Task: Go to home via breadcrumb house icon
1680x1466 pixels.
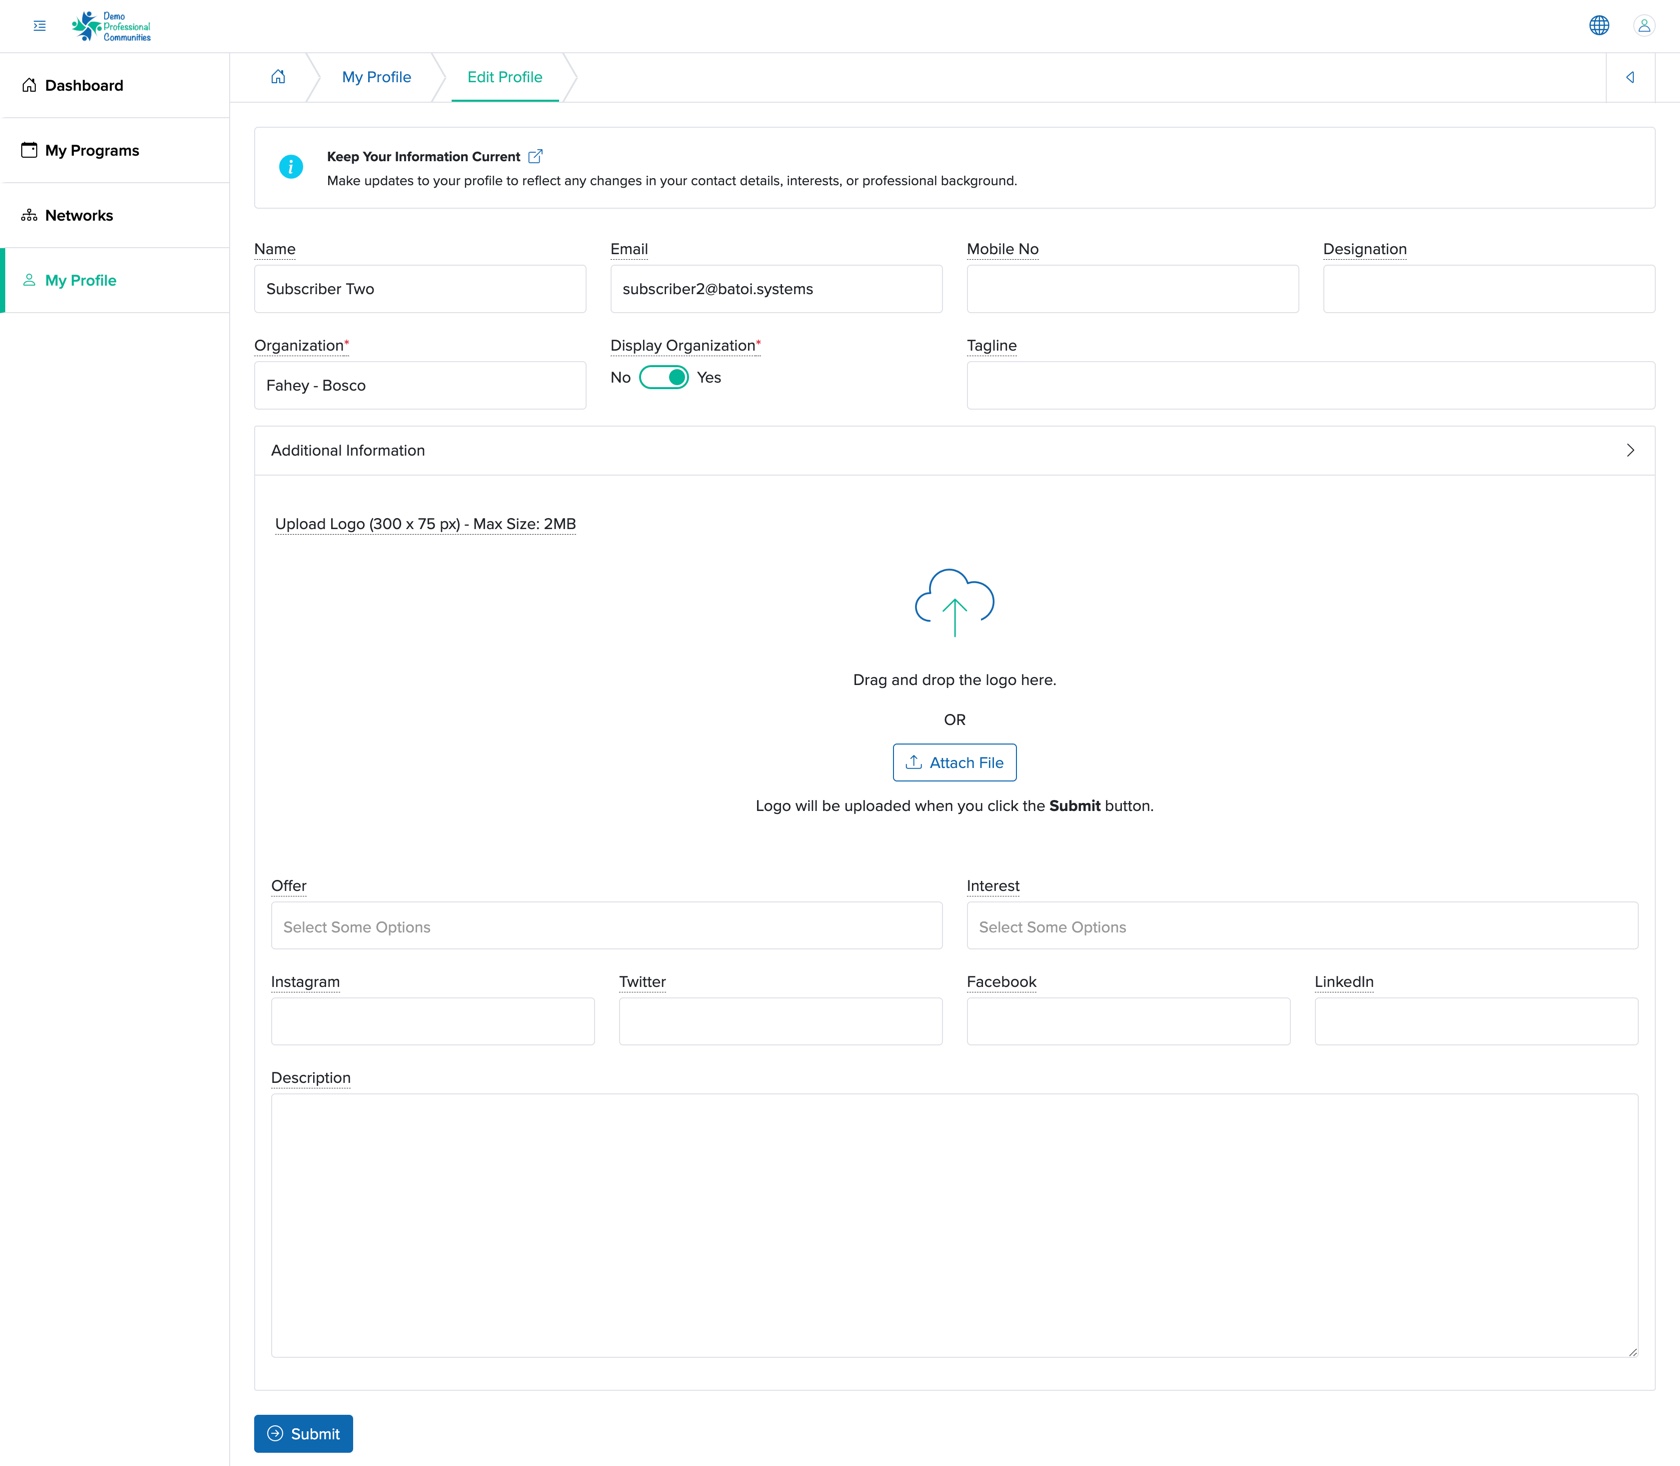Action: coord(278,77)
